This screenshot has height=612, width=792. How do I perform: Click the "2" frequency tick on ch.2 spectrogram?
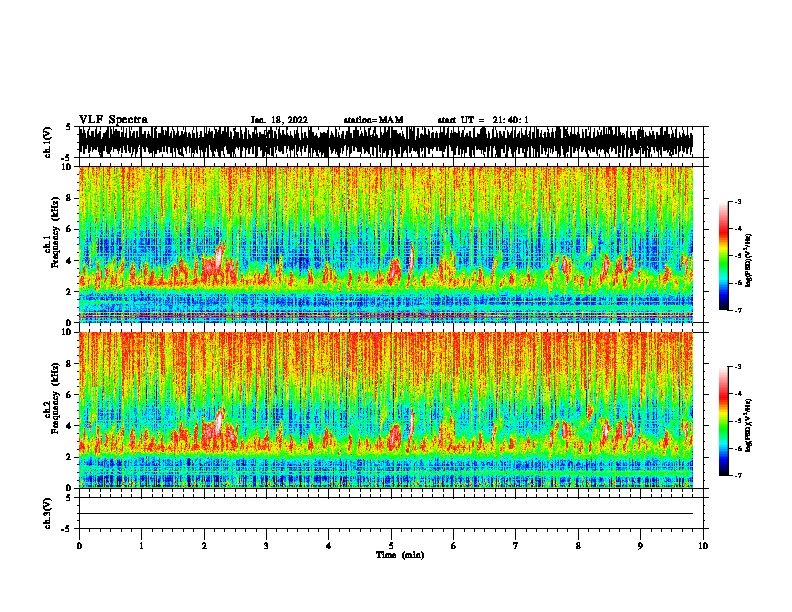pos(71,457)
